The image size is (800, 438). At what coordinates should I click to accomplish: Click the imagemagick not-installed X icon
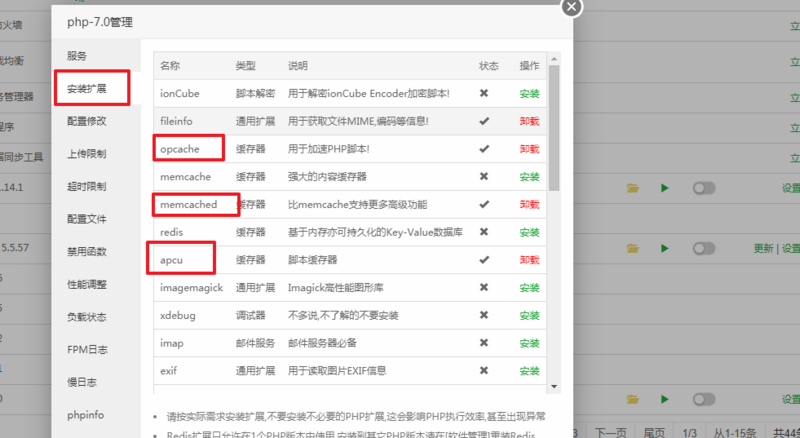click(484, 287)
